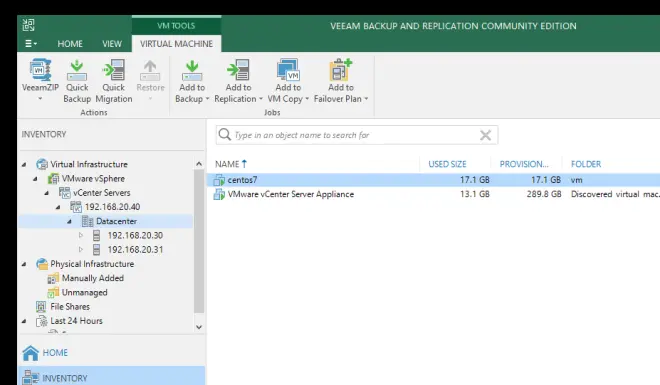This screenshot has width=660, height=385.
Task: Click the 289.8 GB provisioned size cell
Action: [544, 194]
